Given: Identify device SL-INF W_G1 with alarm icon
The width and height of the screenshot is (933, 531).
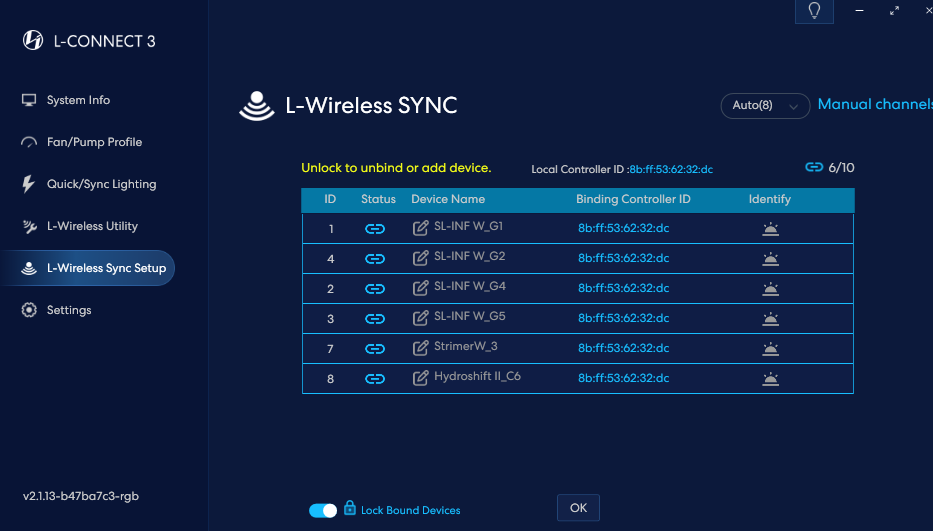Looking at the screenshot, I should [x=771, y=229].
